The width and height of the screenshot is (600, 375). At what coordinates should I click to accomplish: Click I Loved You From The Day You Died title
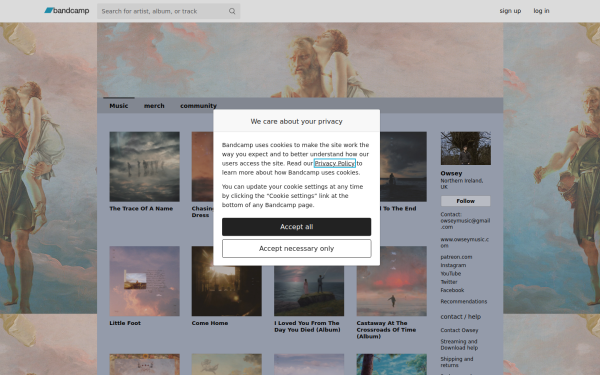pos(307,326)
